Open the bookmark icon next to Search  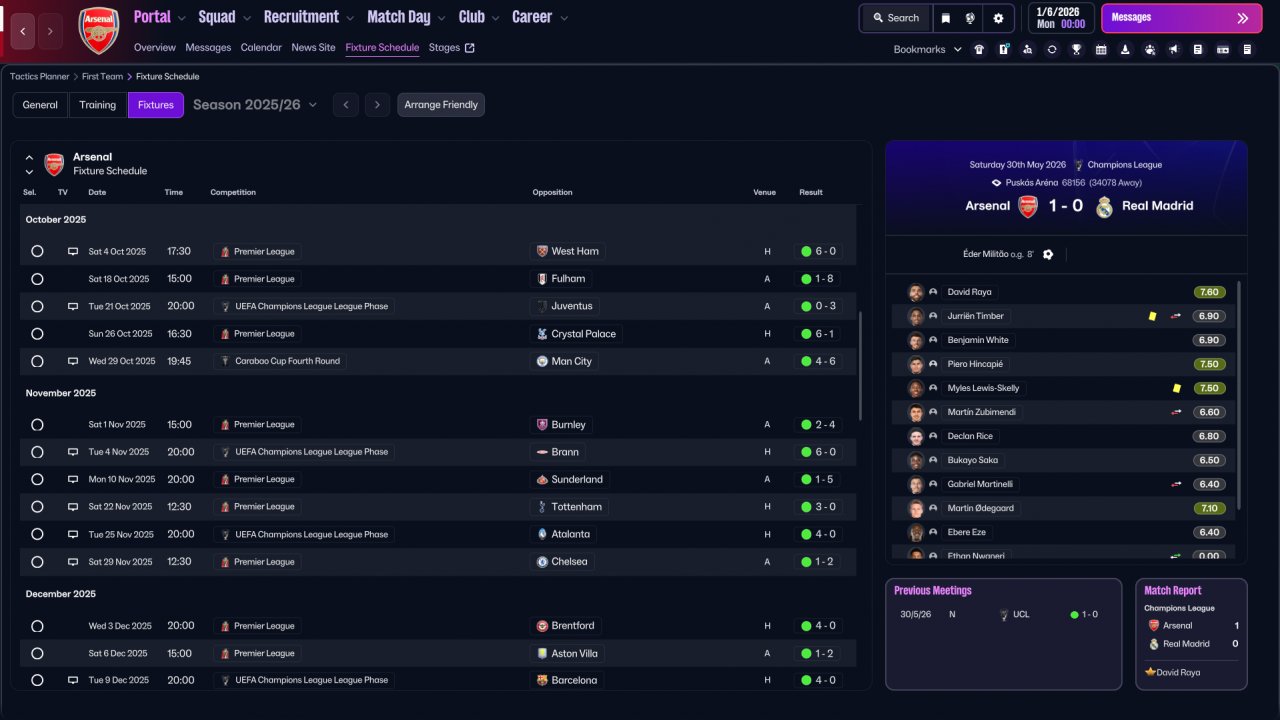click(946, 18)
